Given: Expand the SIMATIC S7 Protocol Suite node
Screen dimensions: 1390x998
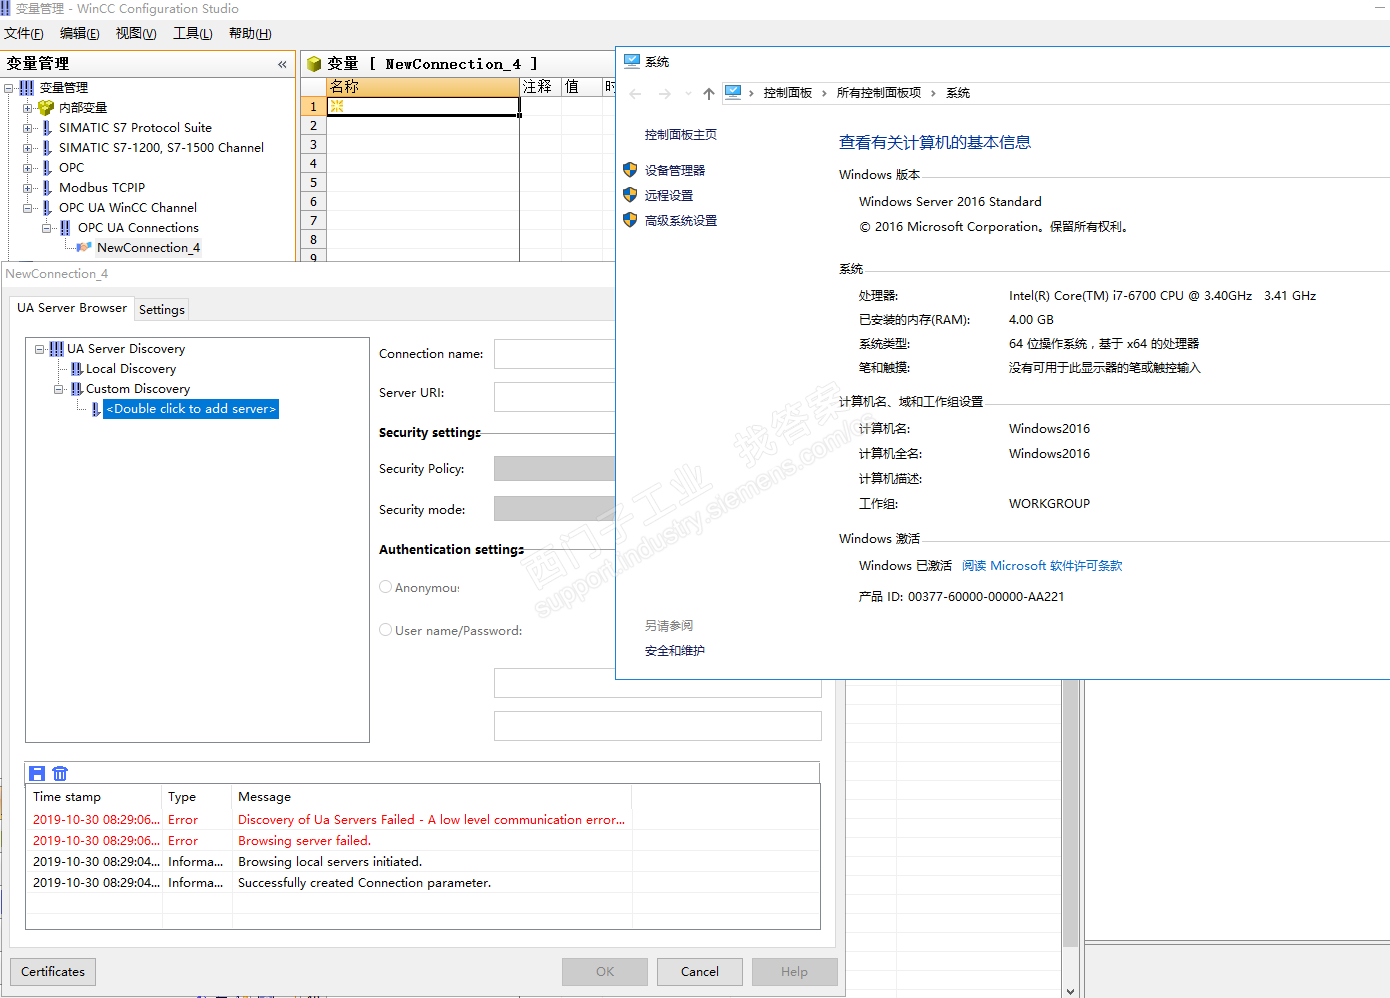Looking at the screenshot, I should tap(28, 128).
